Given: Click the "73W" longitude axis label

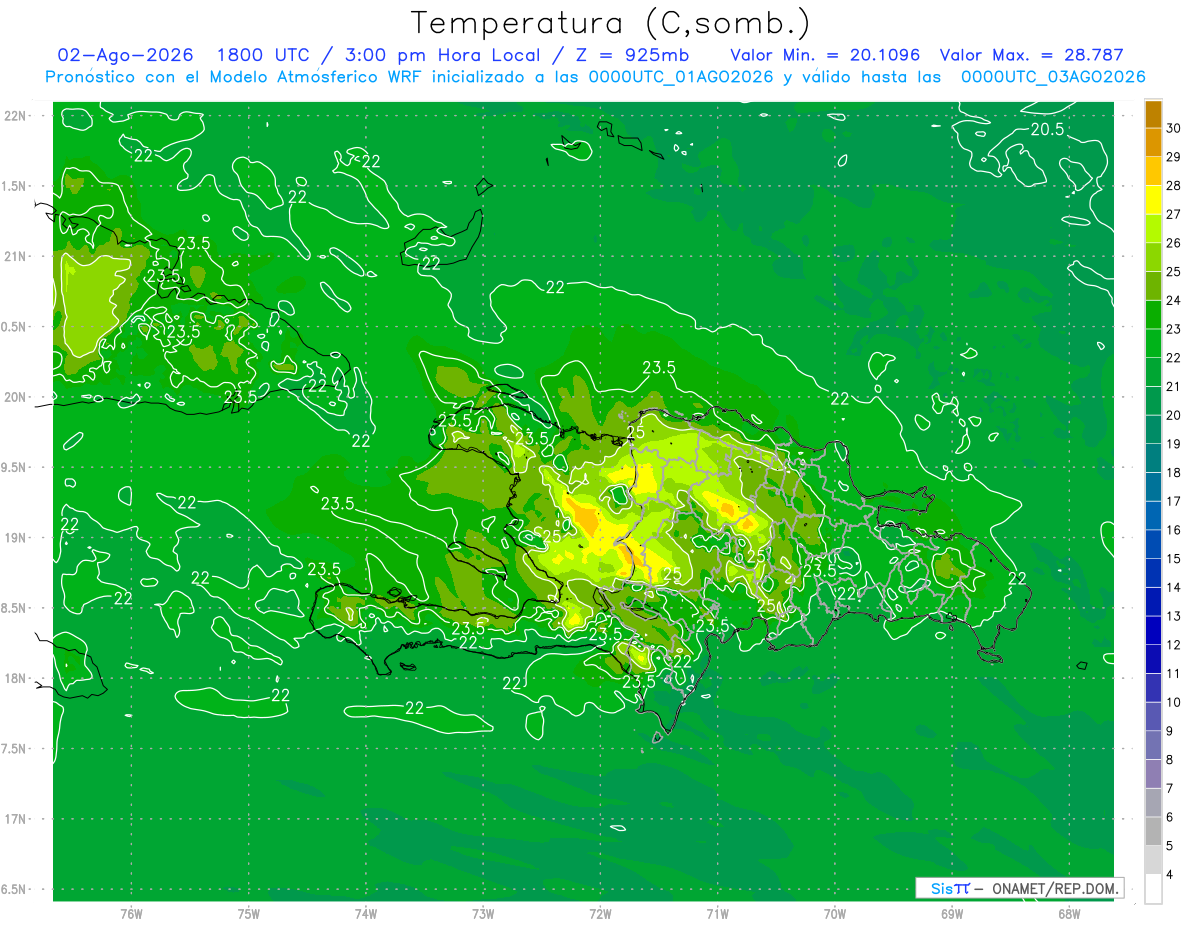Looking at the screenshot, I should click(483, 913).
